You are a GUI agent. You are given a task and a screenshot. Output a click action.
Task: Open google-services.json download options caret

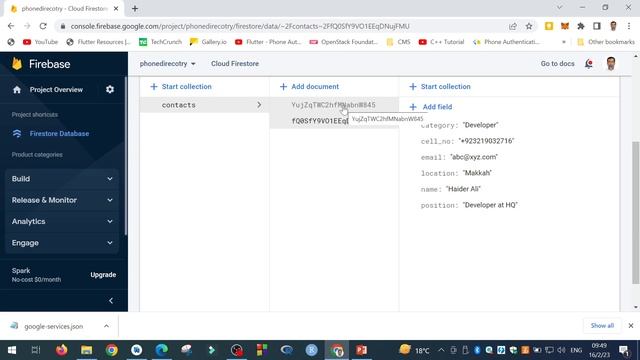click(x=106, y=326)
